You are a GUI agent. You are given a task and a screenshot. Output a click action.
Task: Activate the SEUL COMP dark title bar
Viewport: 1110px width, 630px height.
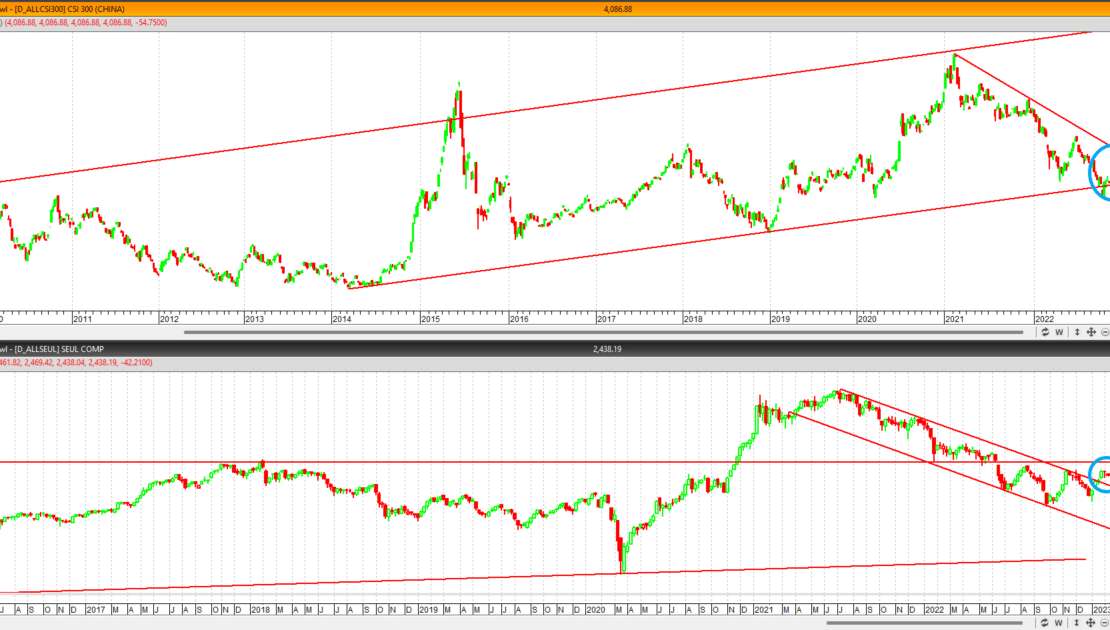[x=555, y=349]
